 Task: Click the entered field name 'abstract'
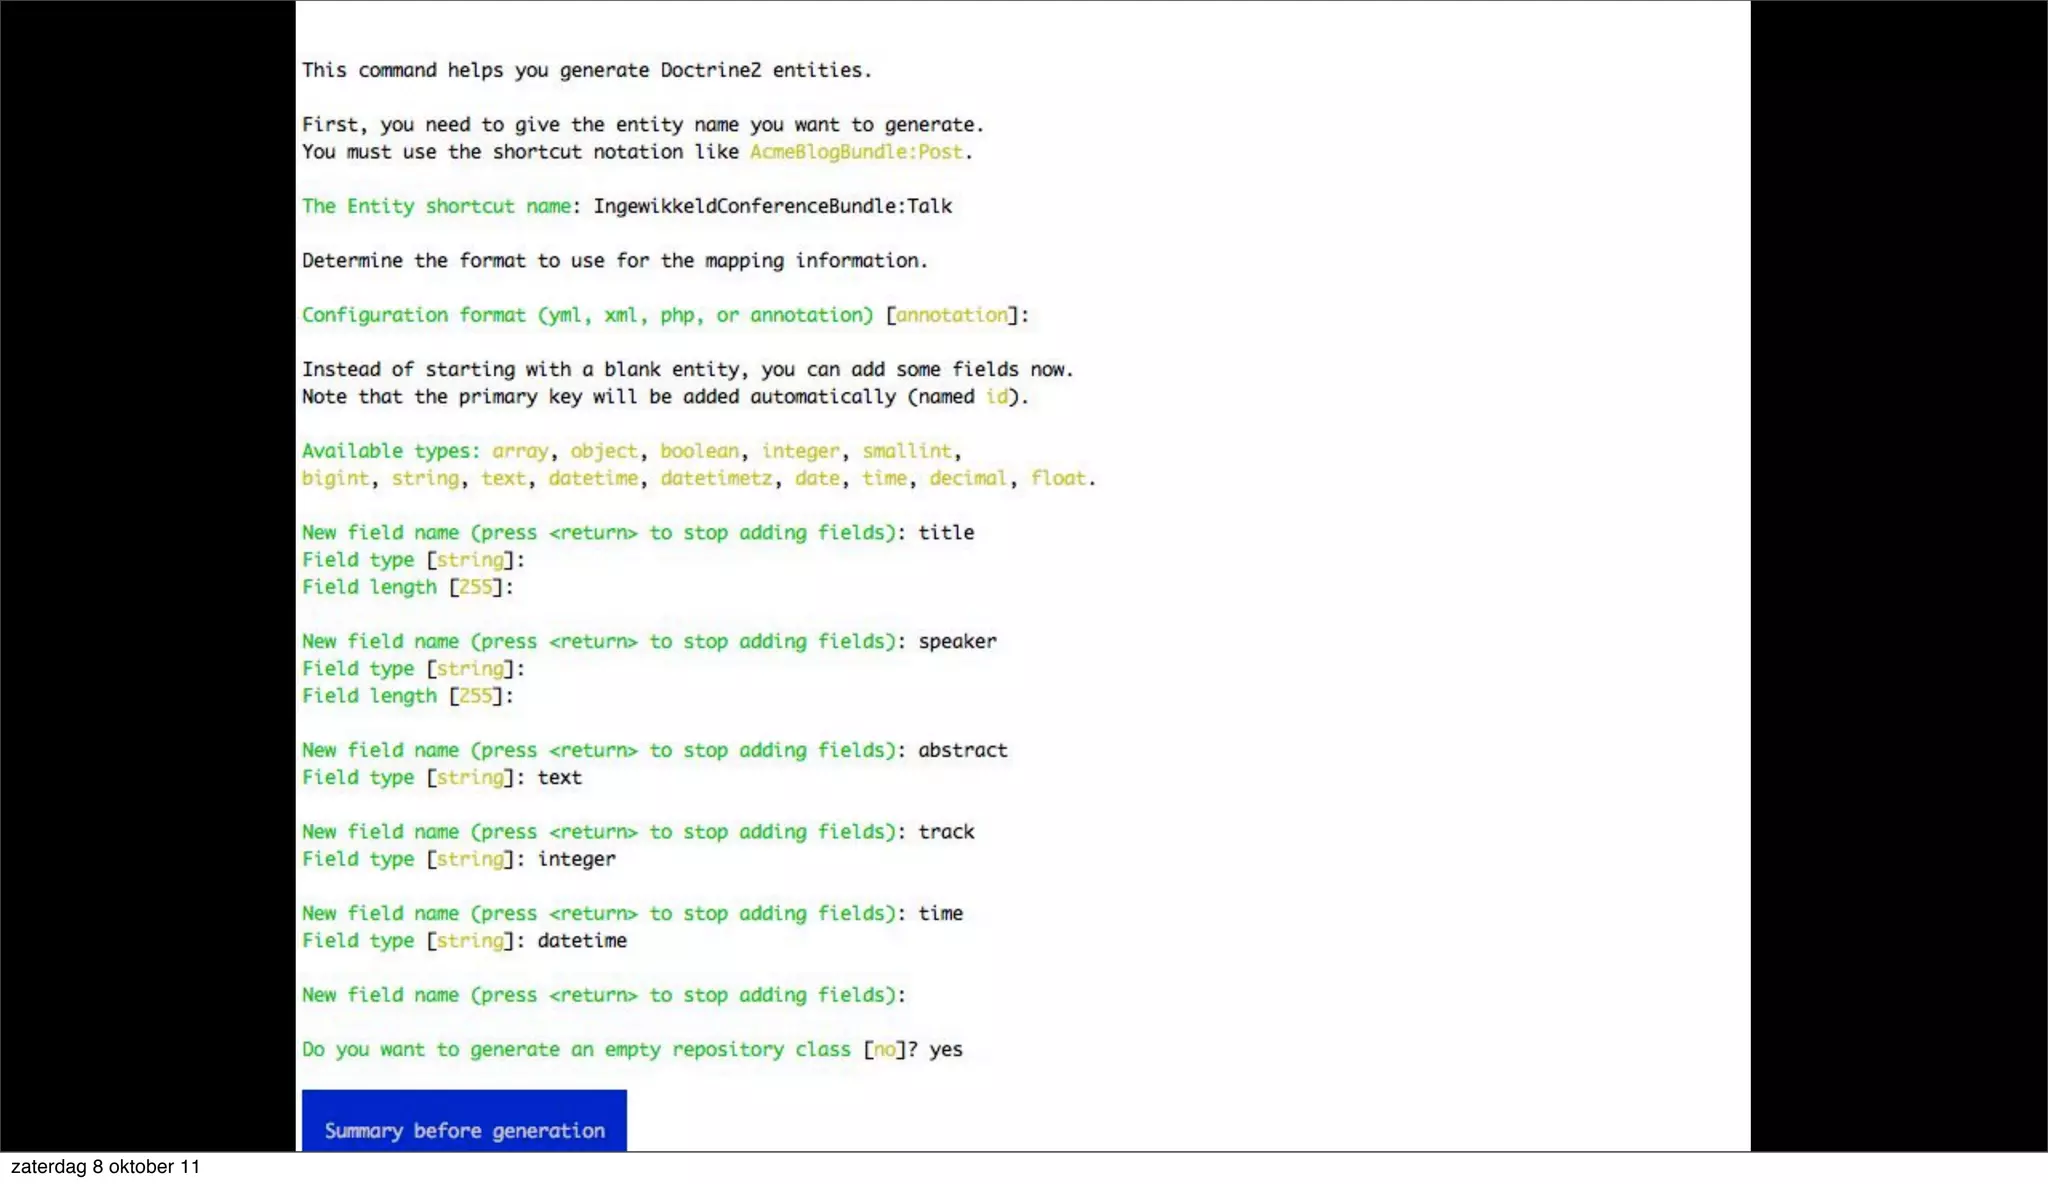tap(962, 750)
